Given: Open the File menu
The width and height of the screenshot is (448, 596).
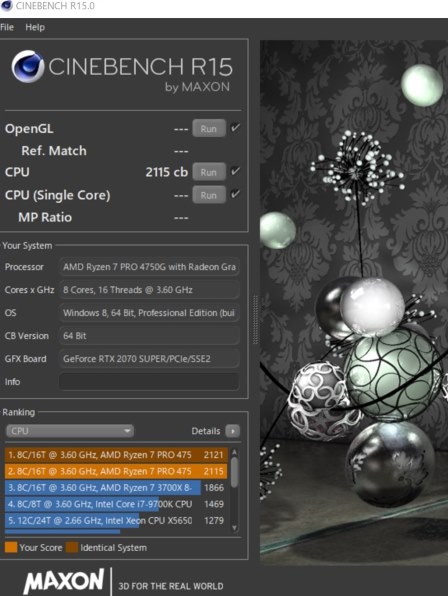Looking at the screenshot, I should [7, 27].
